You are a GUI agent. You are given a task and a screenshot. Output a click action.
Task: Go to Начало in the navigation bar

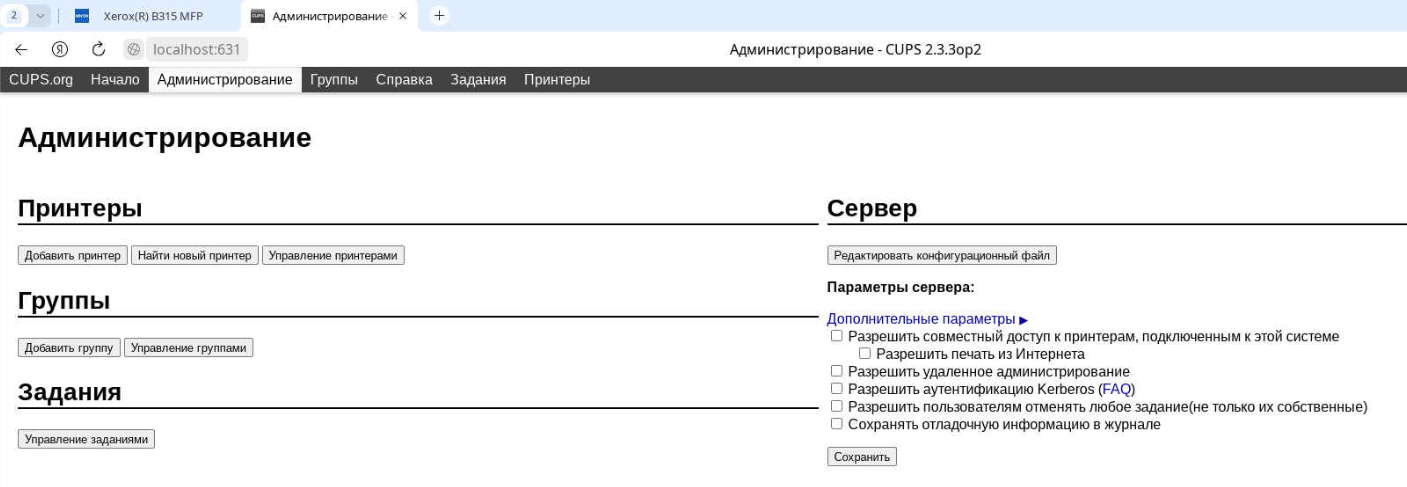tap(115, 80)
